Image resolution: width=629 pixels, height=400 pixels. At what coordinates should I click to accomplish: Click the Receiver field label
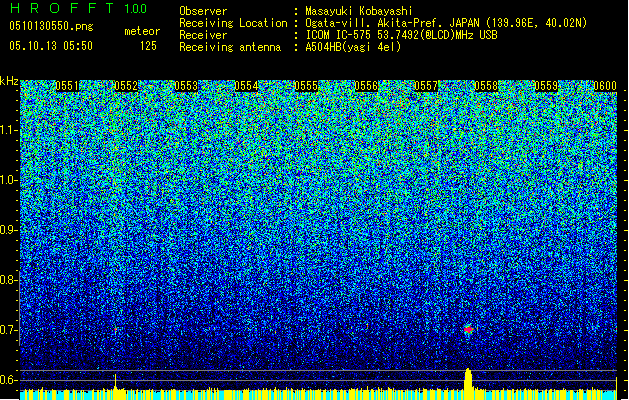pyautogui.click(x=203, y=35)
